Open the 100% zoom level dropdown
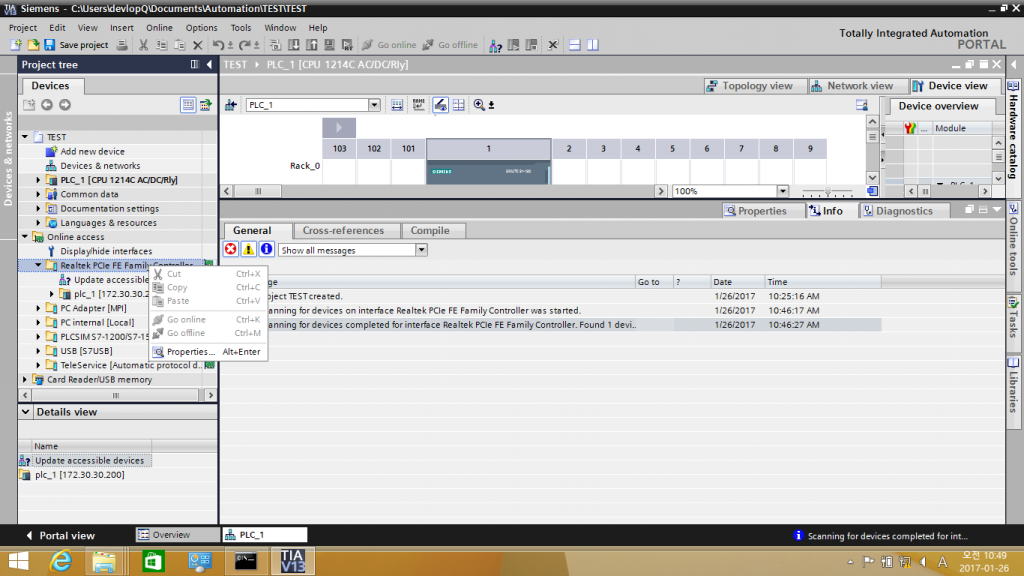 pyautogui.click(x=782, y=191)
